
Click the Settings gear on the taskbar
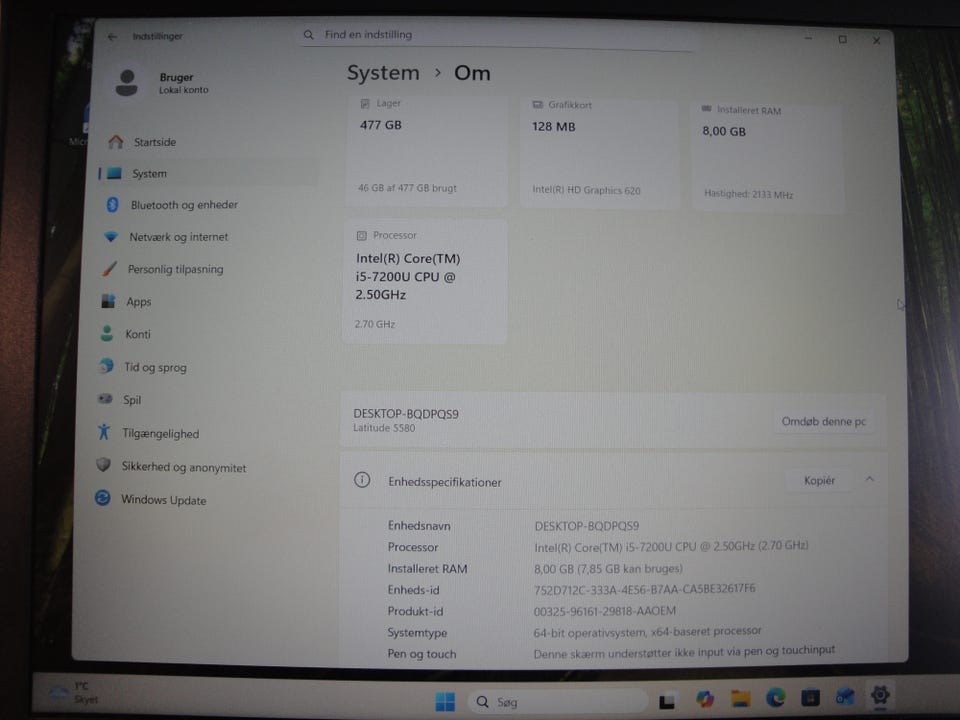pyautogui.click(x=880, y=695)
